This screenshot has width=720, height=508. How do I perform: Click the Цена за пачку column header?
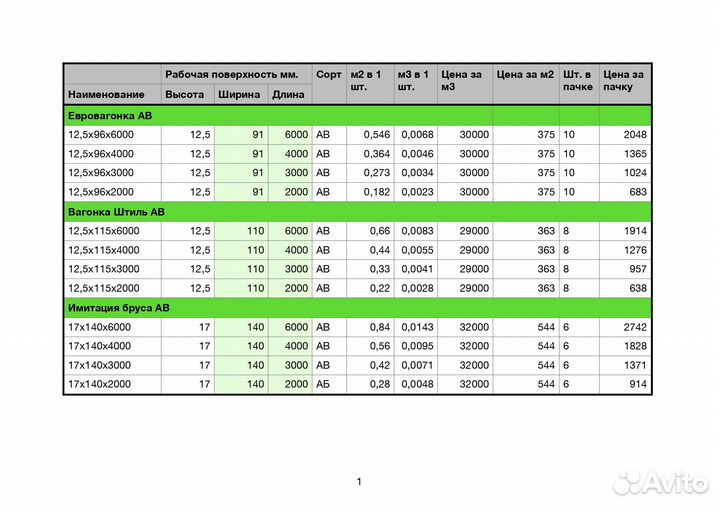625,80
